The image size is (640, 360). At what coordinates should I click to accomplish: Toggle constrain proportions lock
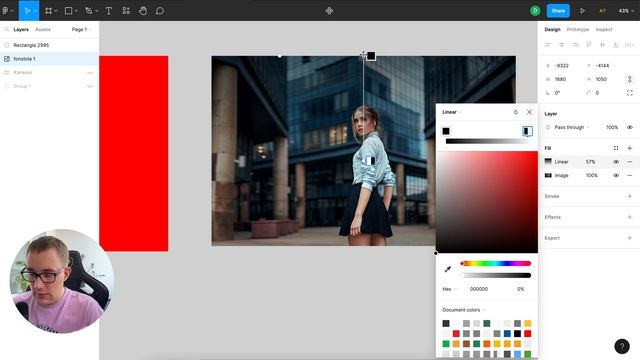click(x=630, y=79)
